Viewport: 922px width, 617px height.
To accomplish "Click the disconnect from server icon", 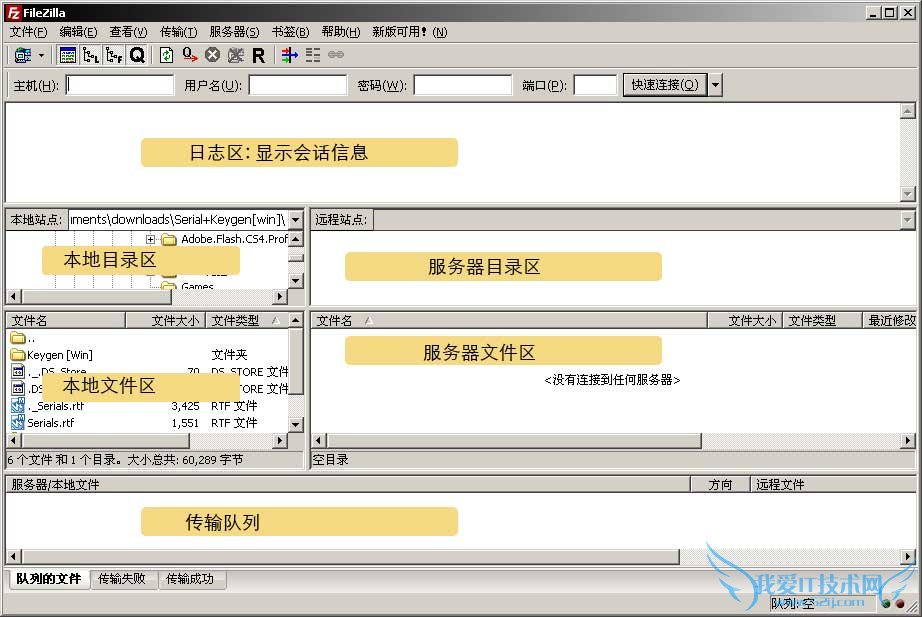I will click(x=235, y=55).
